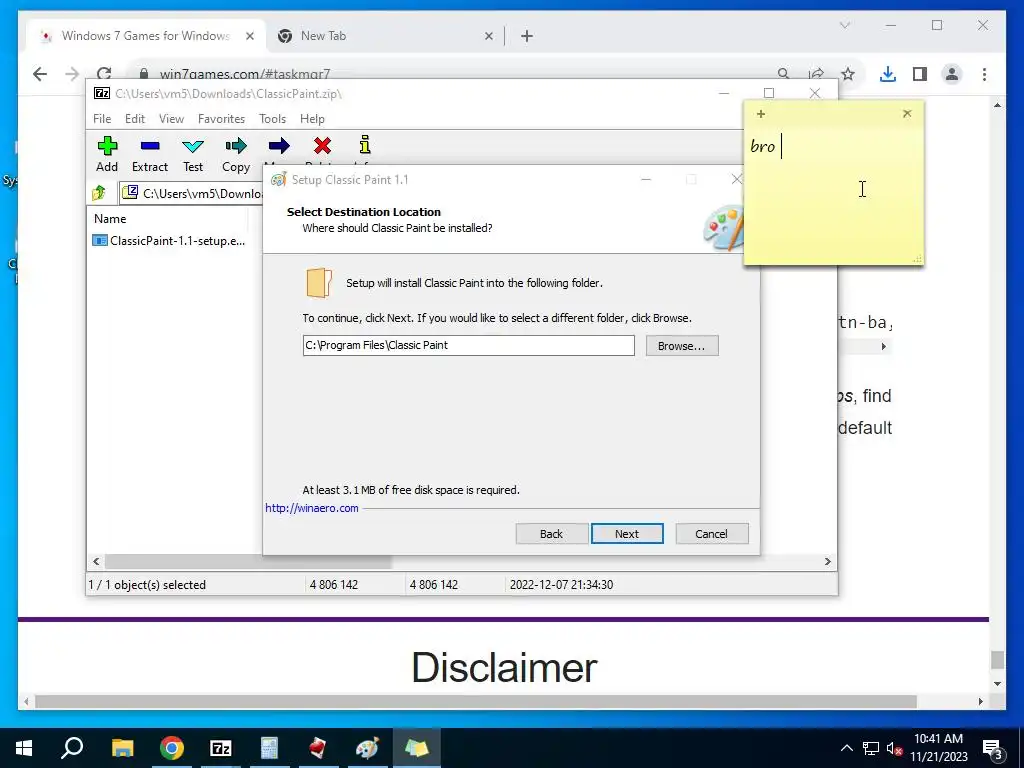This screenshot has width=1024, height=768.
Task: Click the network tray icon
Action: (x=871, y=748)
